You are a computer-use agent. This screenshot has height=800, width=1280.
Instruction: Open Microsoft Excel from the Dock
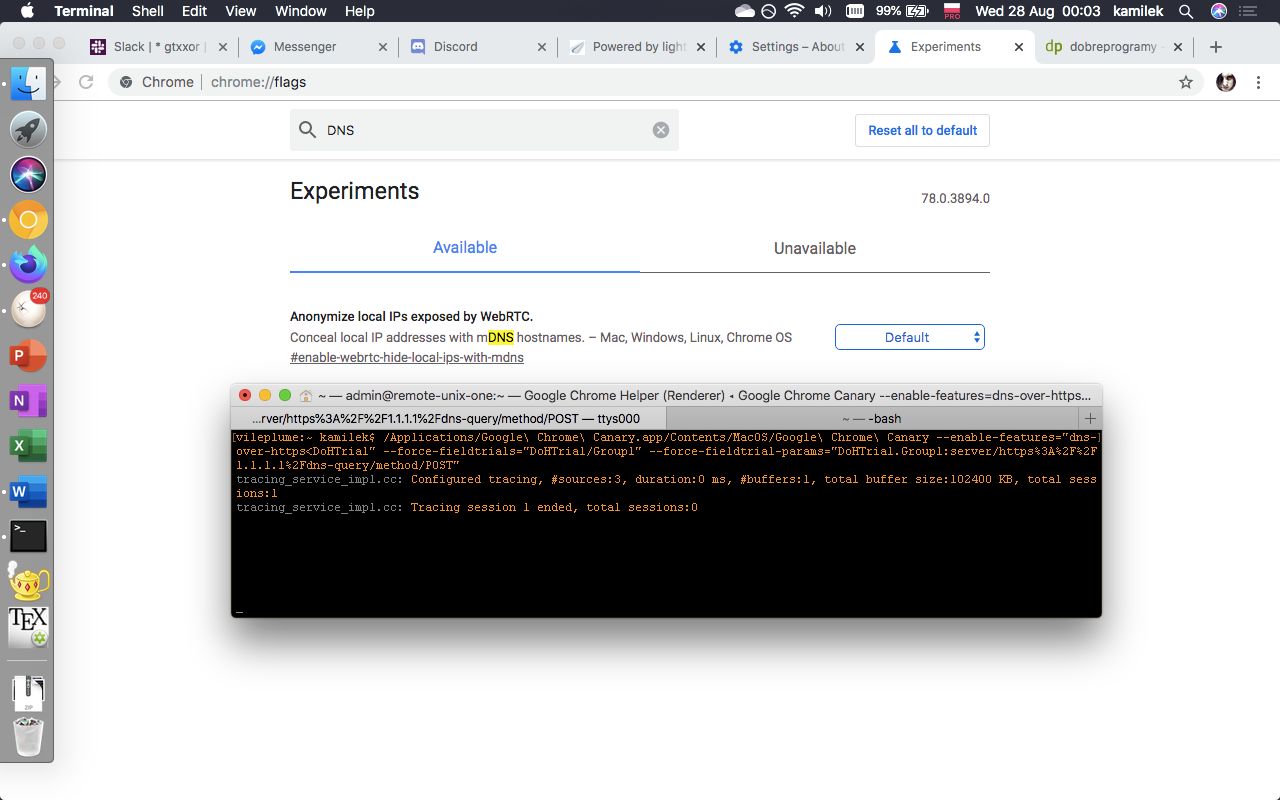tap(27, 444)
